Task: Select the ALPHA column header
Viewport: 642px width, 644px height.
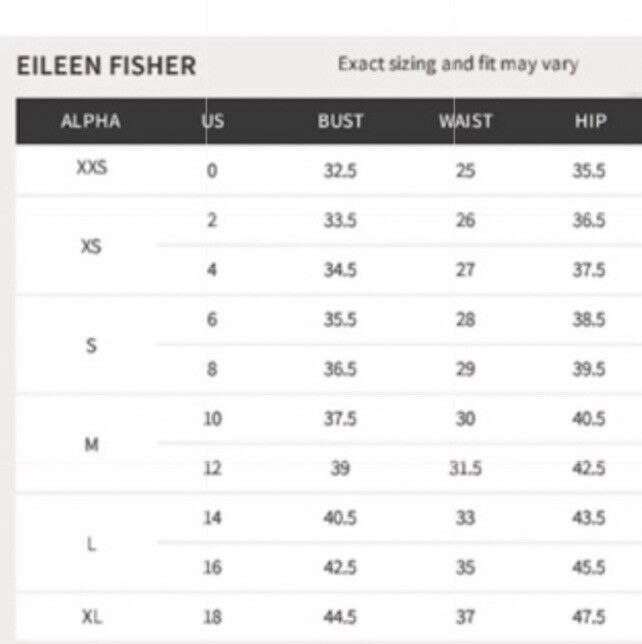Action: click(x=90, y=121)
